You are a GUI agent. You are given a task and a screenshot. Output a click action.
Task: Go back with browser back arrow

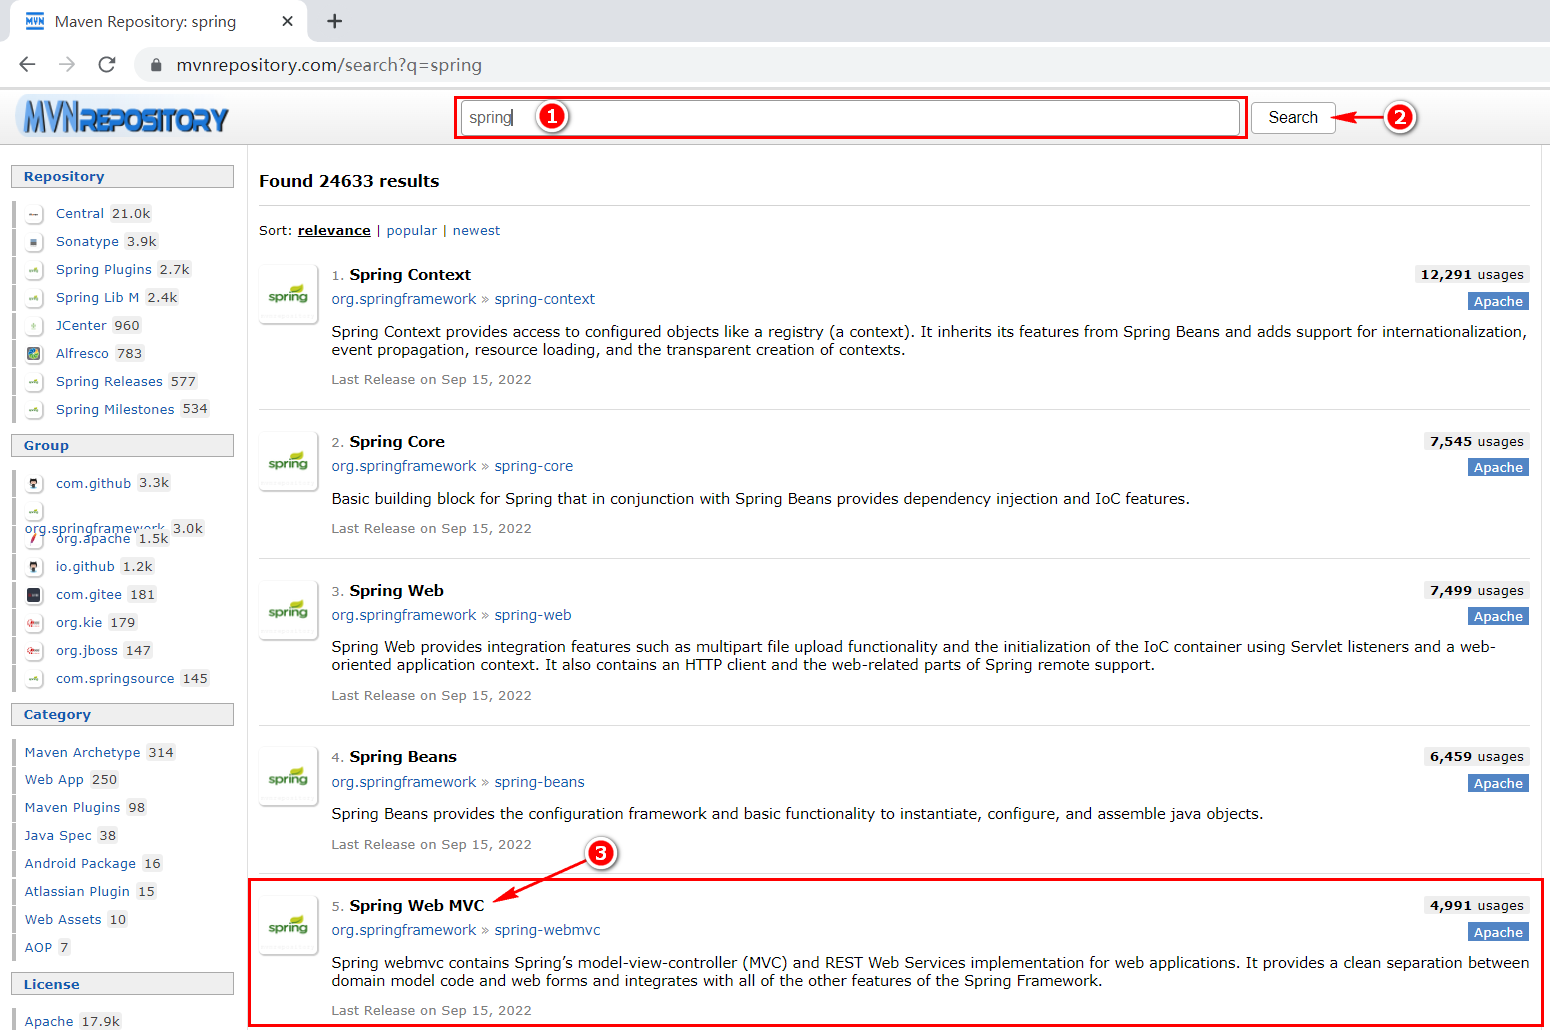(x=27, y=64)
